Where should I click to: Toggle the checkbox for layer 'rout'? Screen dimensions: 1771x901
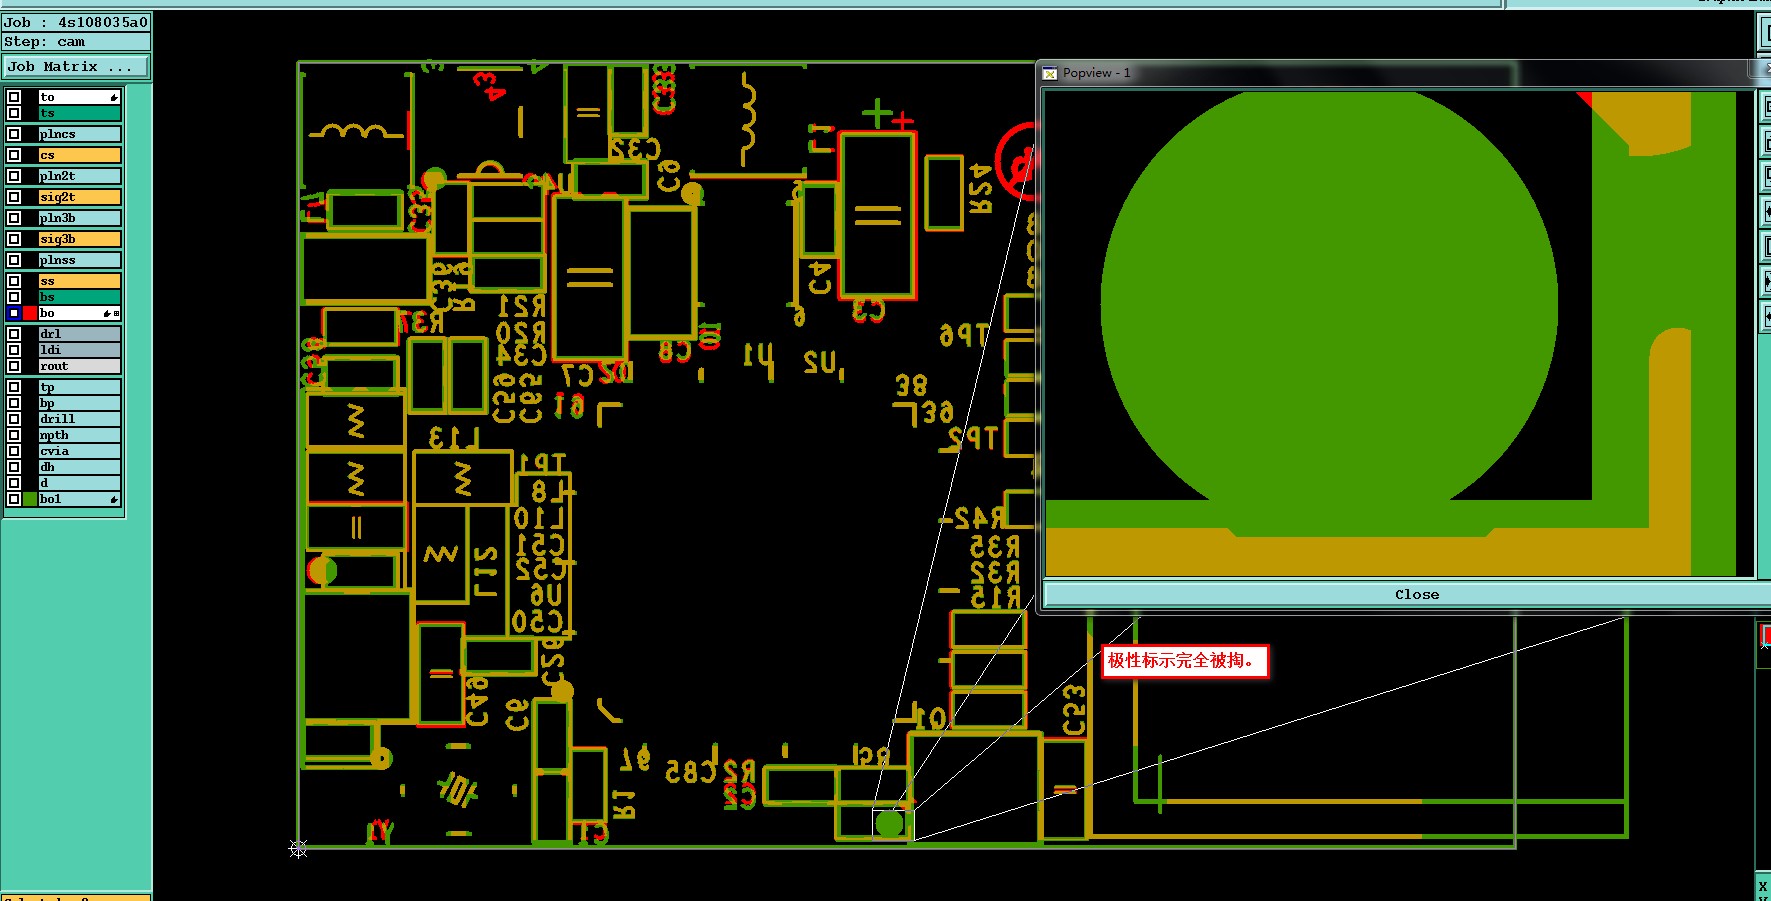click(x=14, y=366)
